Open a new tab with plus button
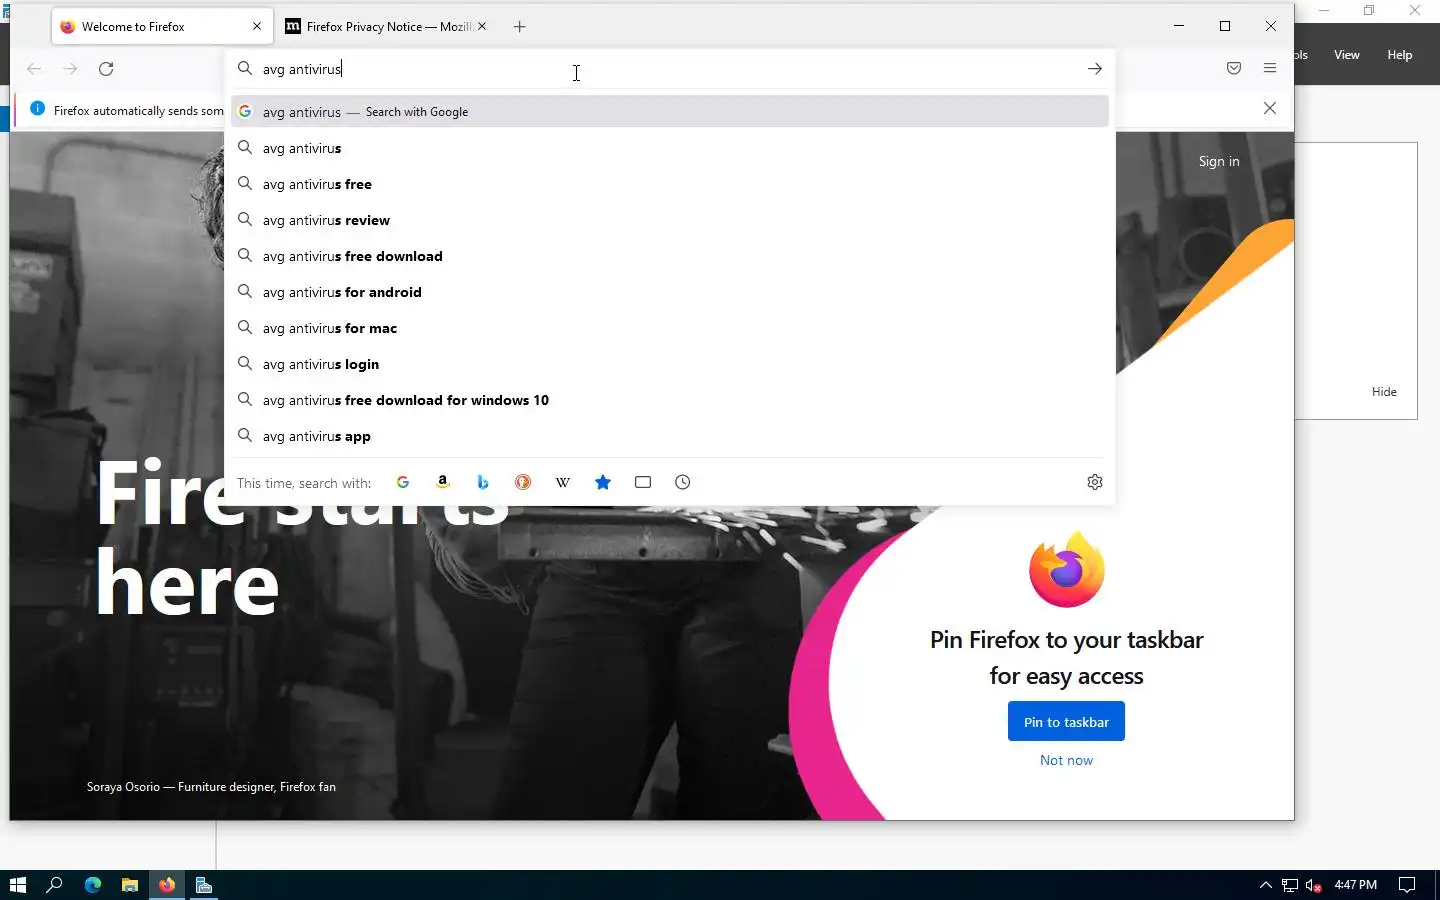 pyautogui.click(x=519, y=27)
